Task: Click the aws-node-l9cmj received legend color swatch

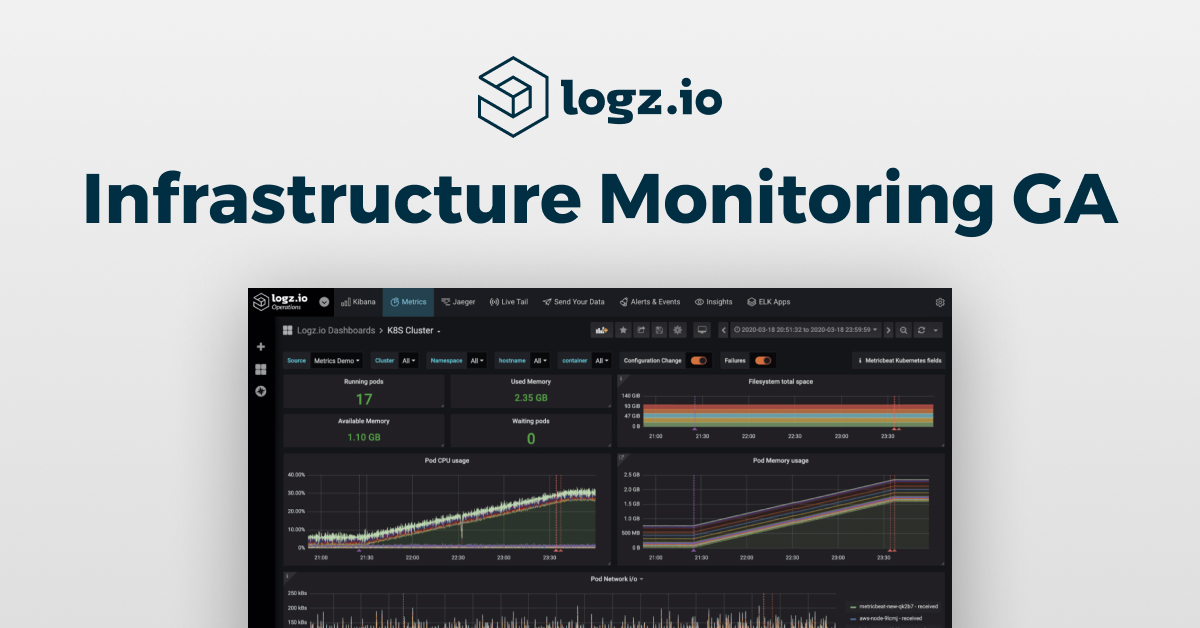Action: [x=852, y=618]
